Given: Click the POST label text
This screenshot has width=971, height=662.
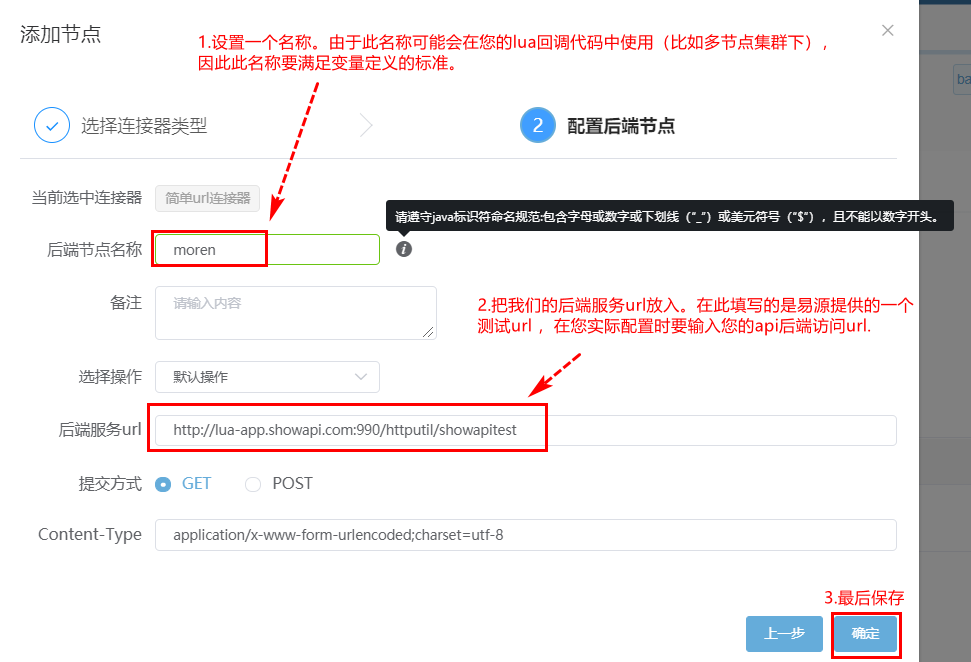Looking at the screenshot, I should pos(292,483).
